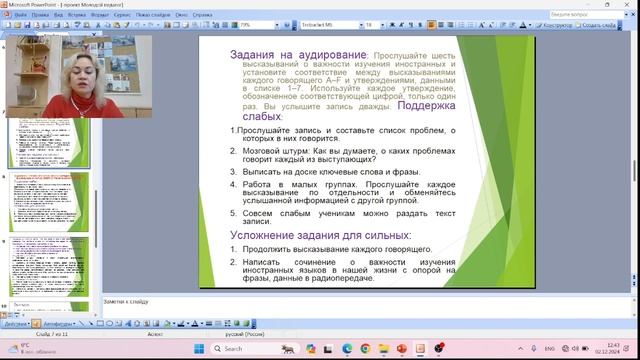
Task: Toggle italic formatting button
Action: 401,25
